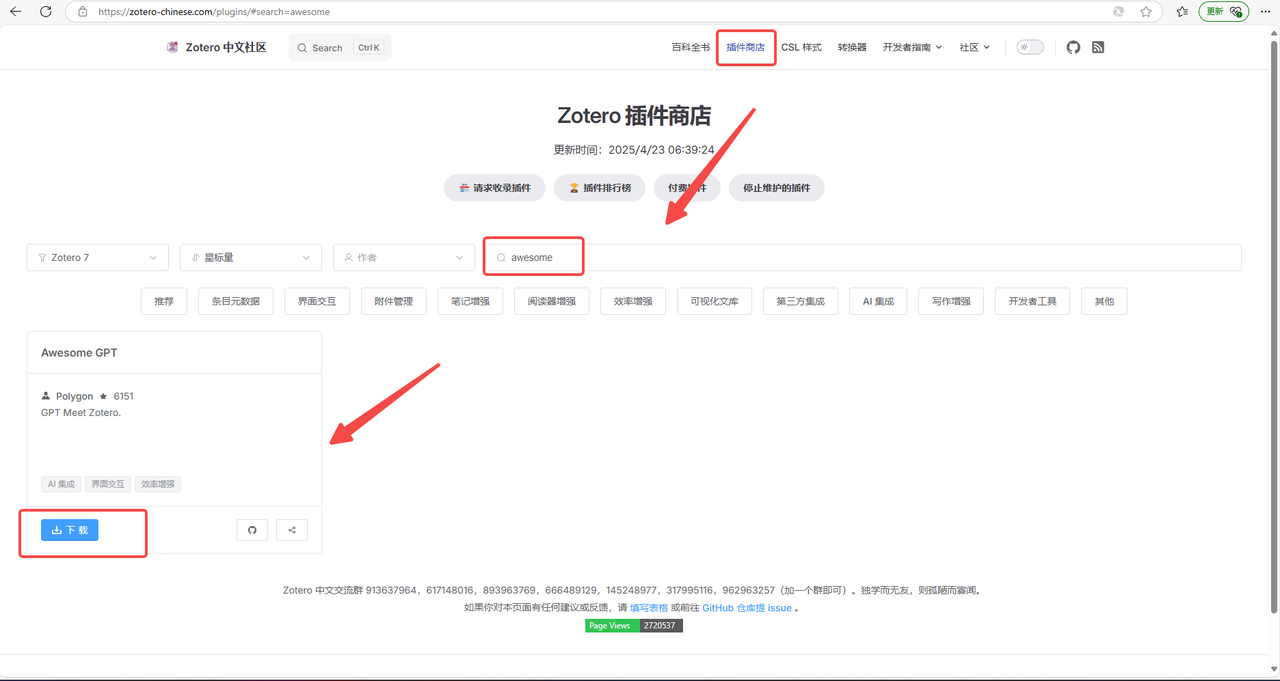Image resolution: width=1280 pixels, height=681 pixels.
Task: Select the 笔记增强 category tag
Action: 471,301
